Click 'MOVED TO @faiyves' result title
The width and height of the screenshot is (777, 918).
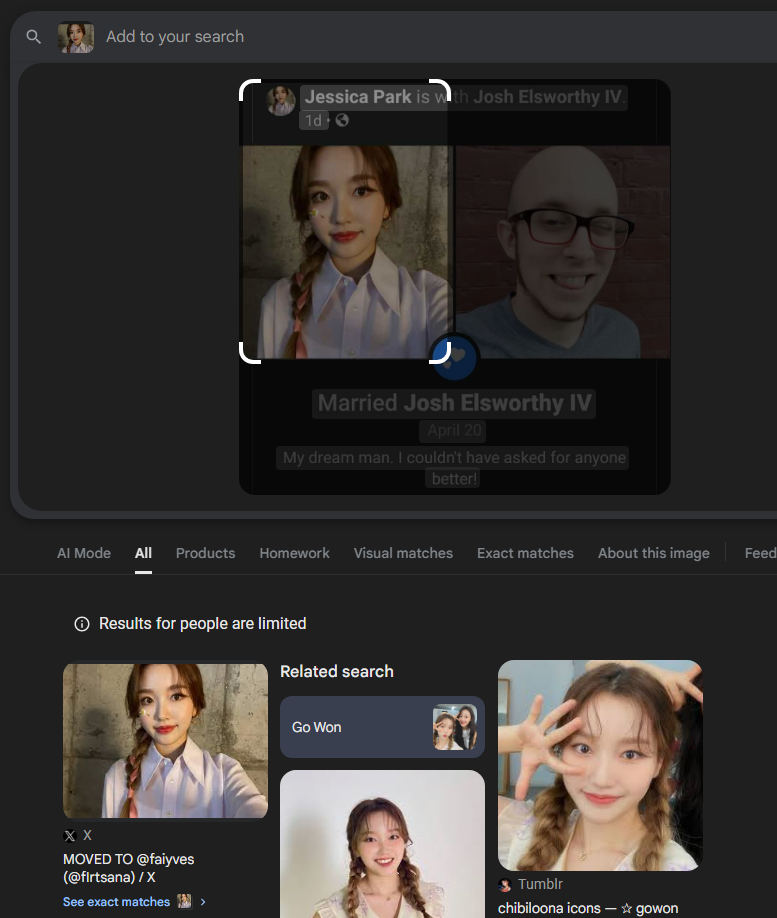pyautogui.click(x=129, y=868)
